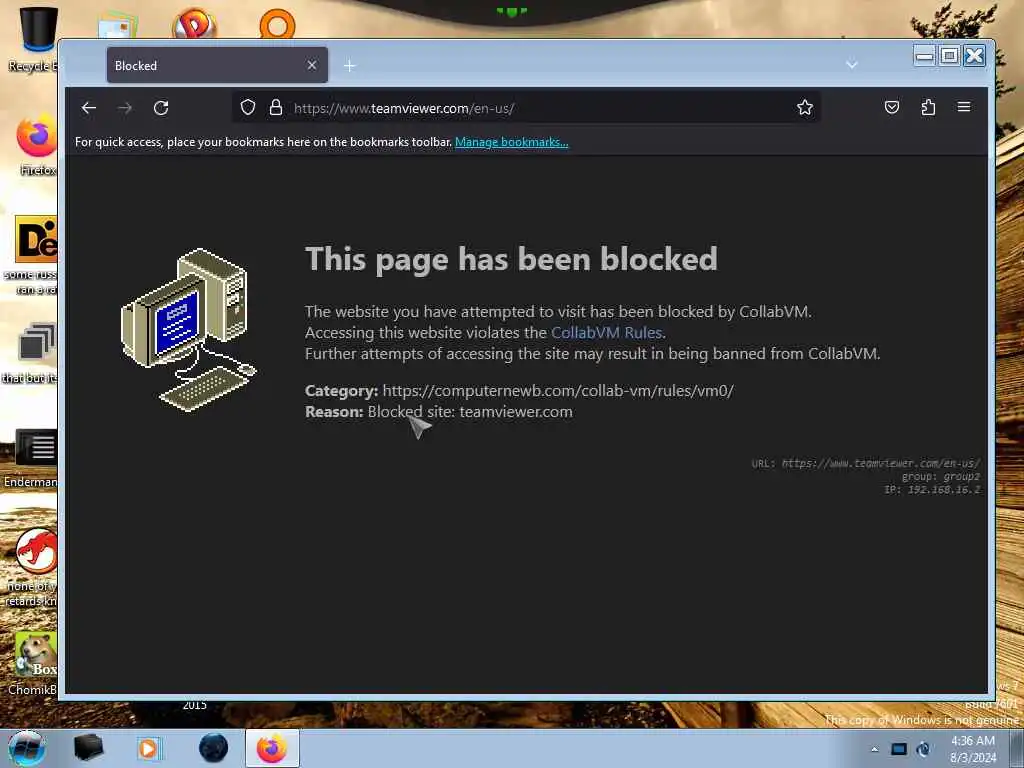Viewport: 1024px width, 768px height.
Task: Reload the blocked page
Action: tap(161, 108)
